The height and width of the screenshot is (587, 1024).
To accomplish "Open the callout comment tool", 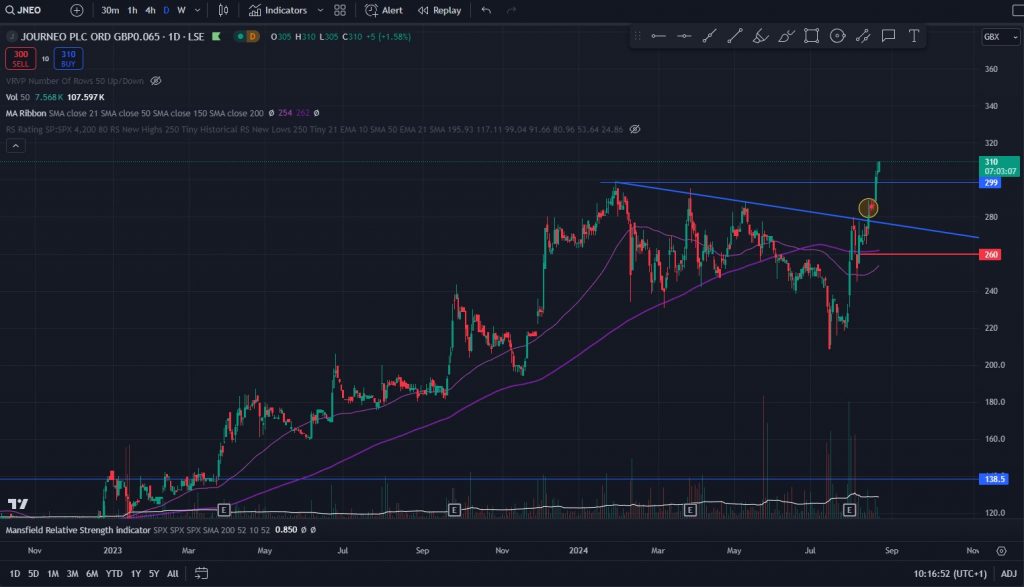I will 888,36.
